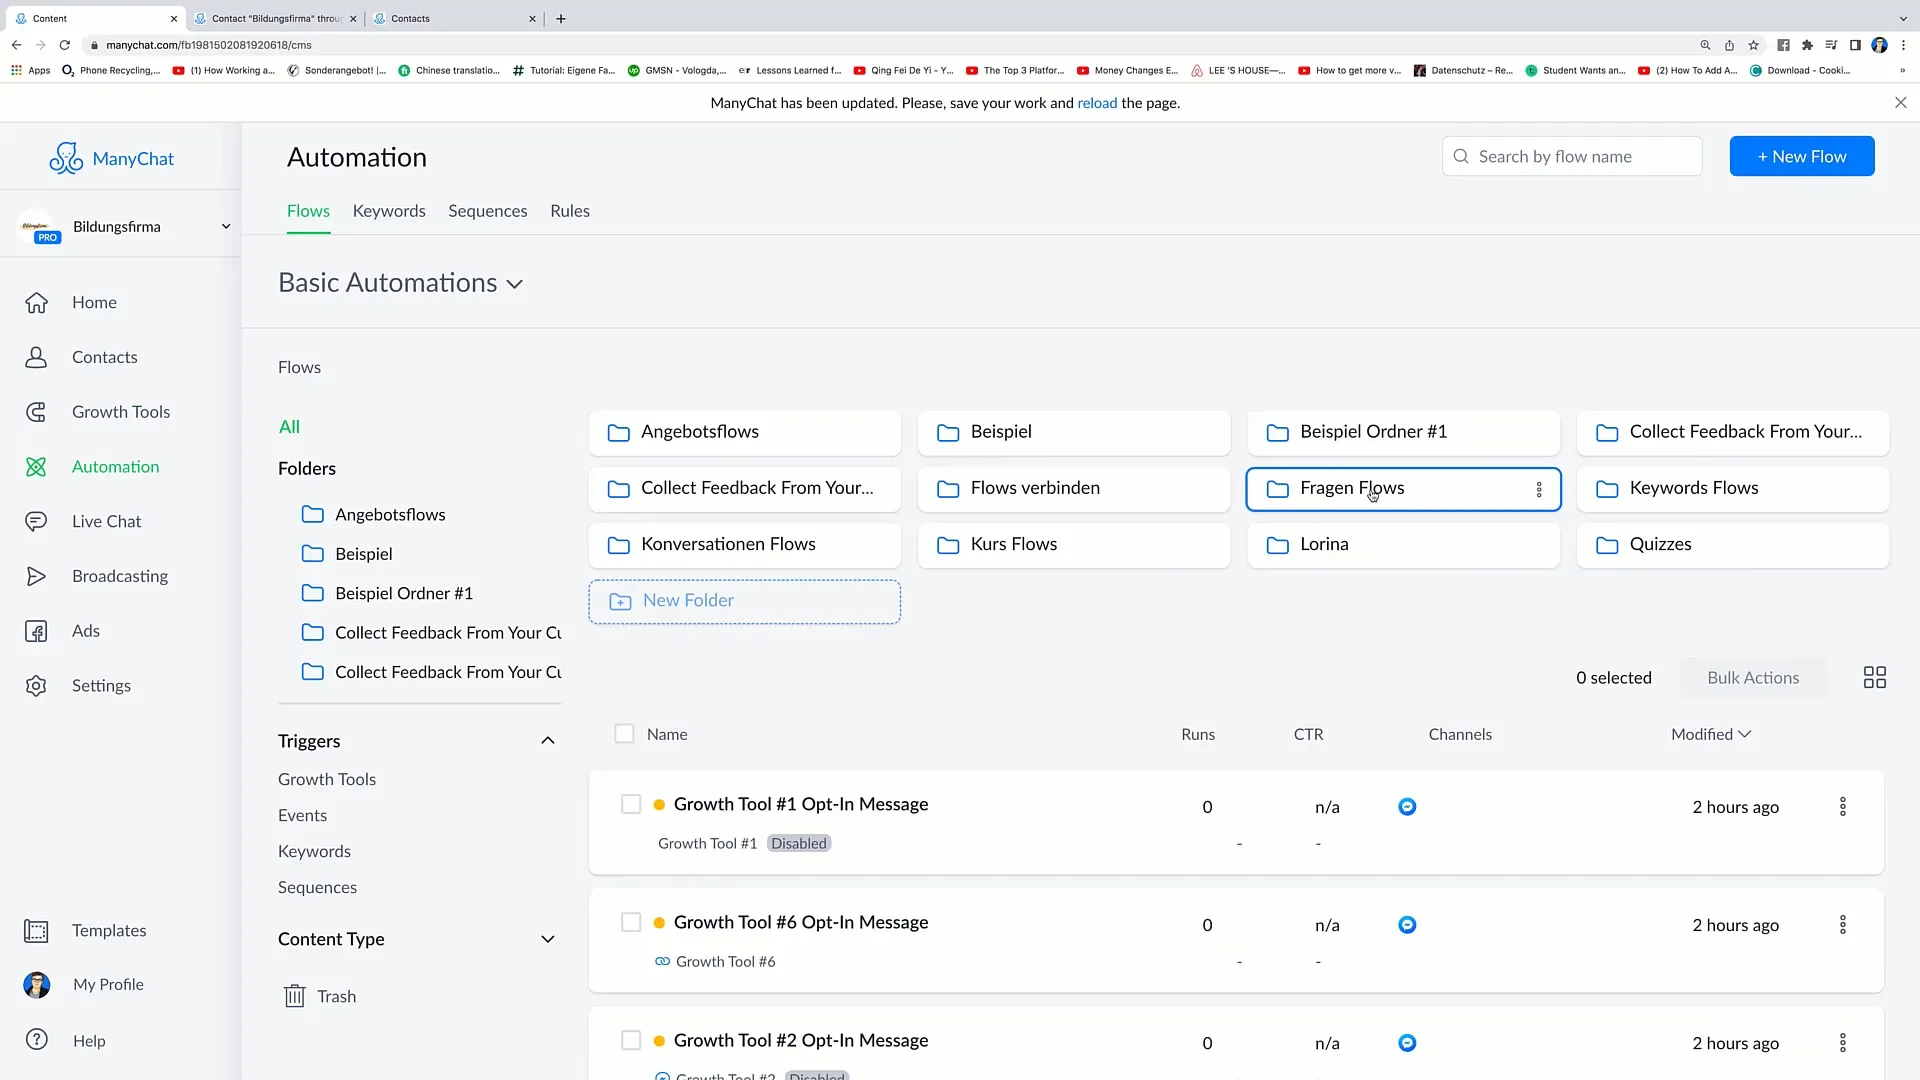Click the Ads icon
The width and height of the screenshot is (1920, 1080).
click(x=36, y=630)
